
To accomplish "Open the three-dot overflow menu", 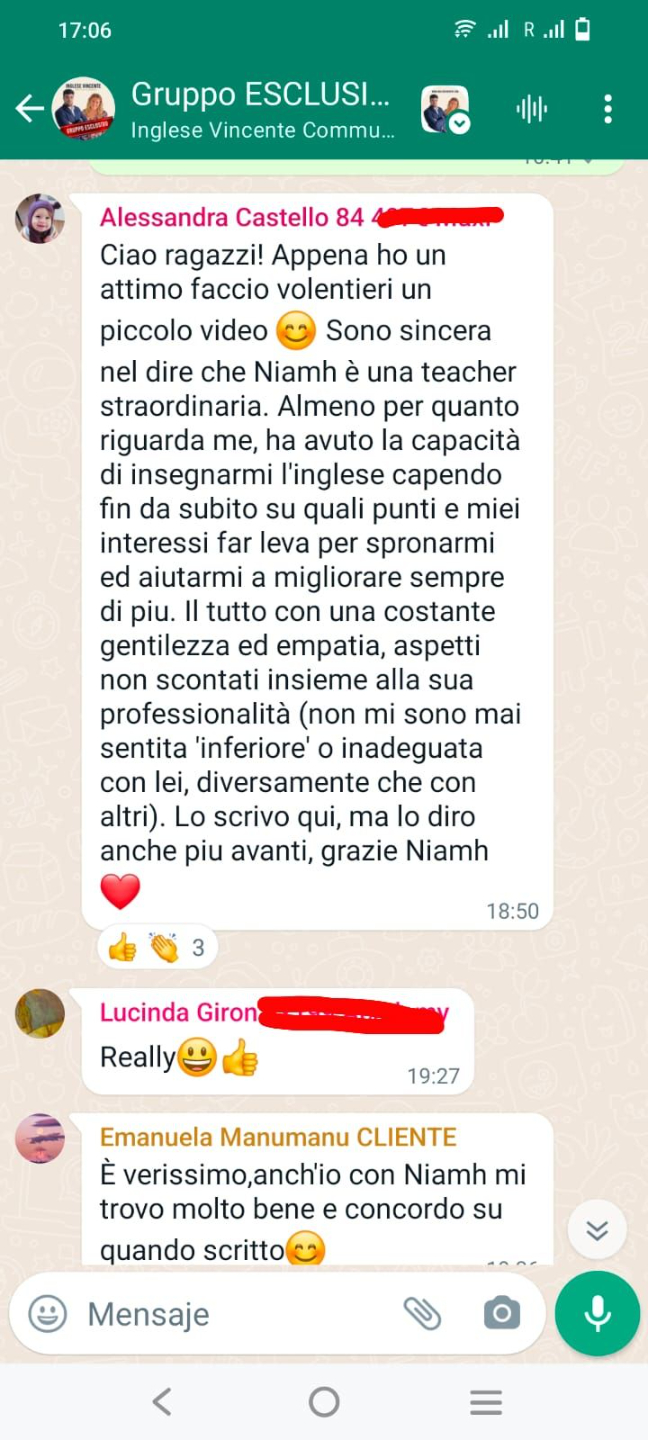I will tap(608, 109).
